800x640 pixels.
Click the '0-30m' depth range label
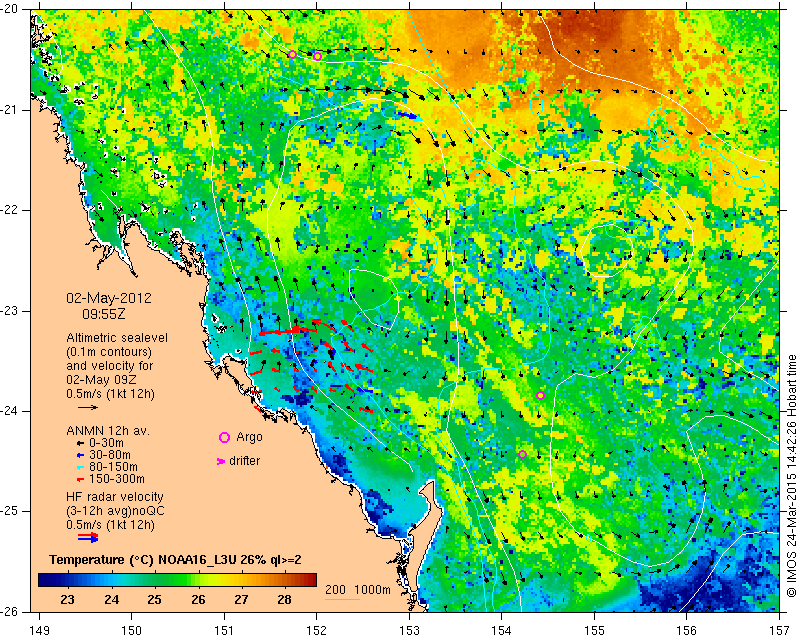point(106,443)
